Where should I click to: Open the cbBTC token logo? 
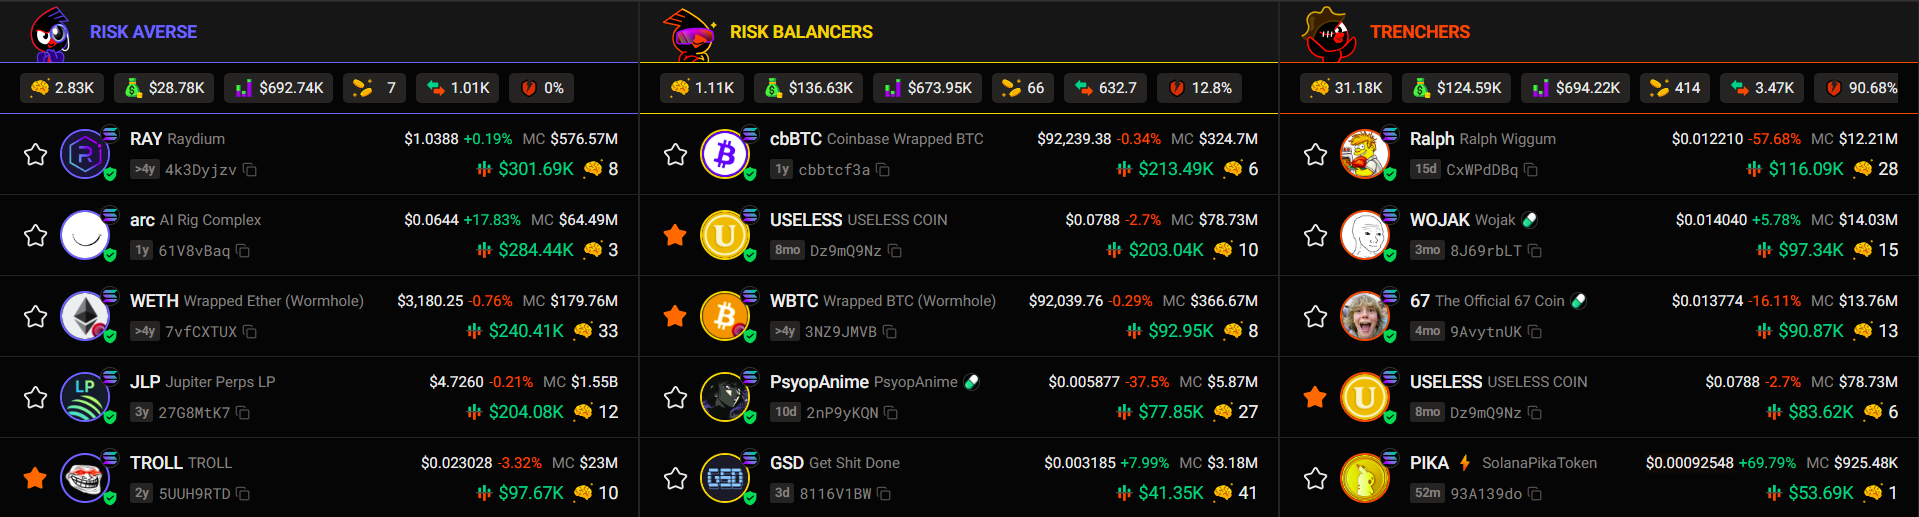click(x=725, y=154)
